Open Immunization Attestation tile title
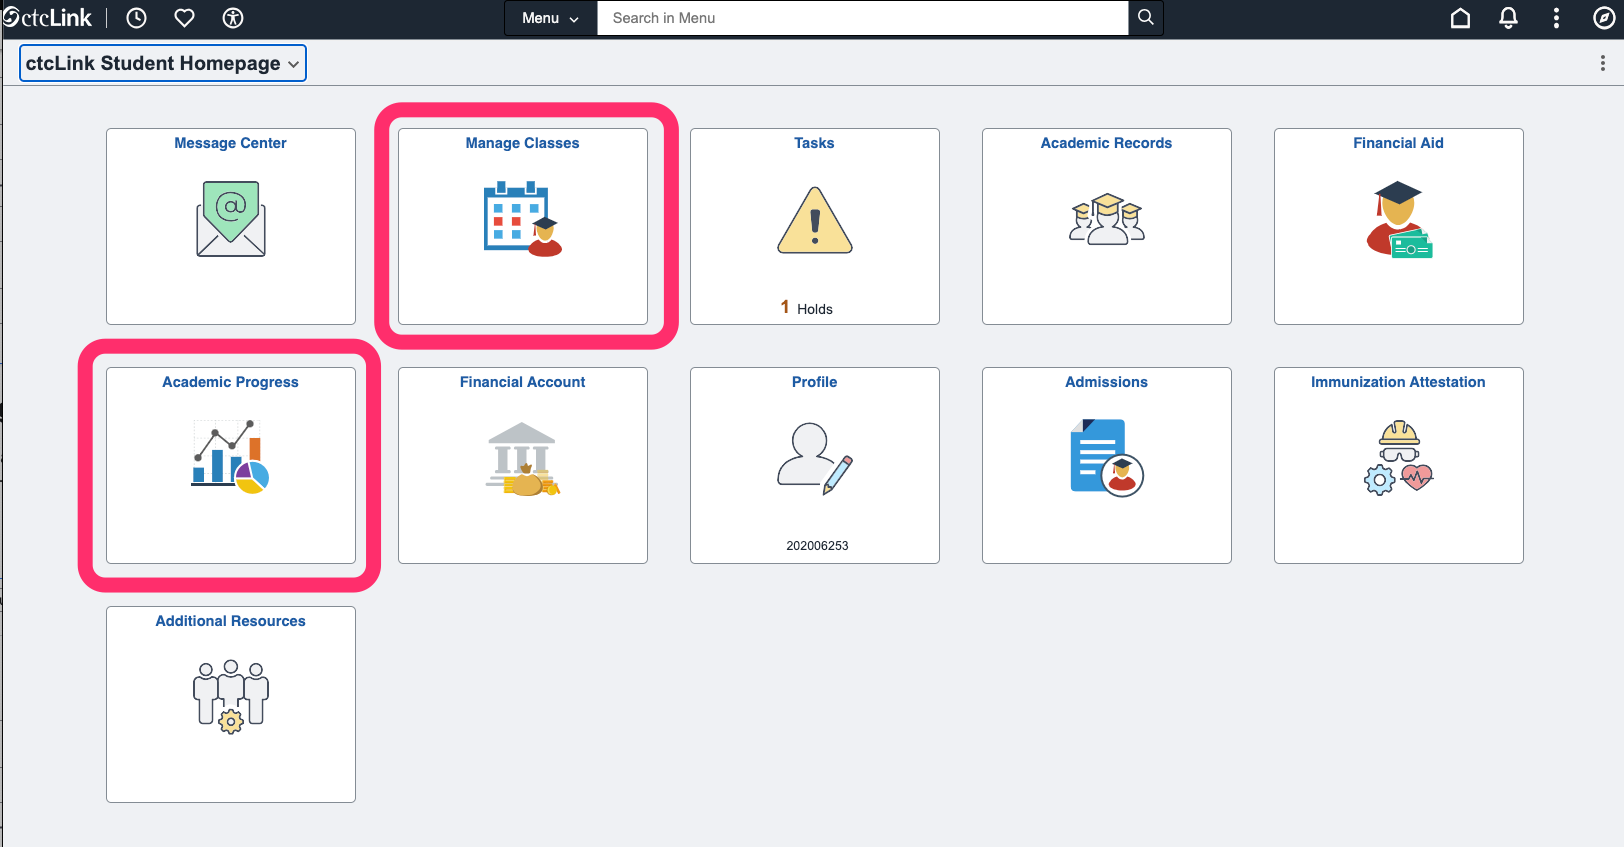Viewport: 1624px width, 847px height. [1399, 382]
